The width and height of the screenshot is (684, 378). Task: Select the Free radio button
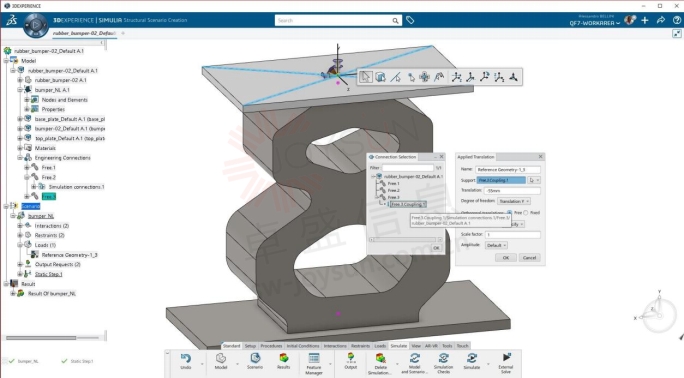click(x=510, y=213)
